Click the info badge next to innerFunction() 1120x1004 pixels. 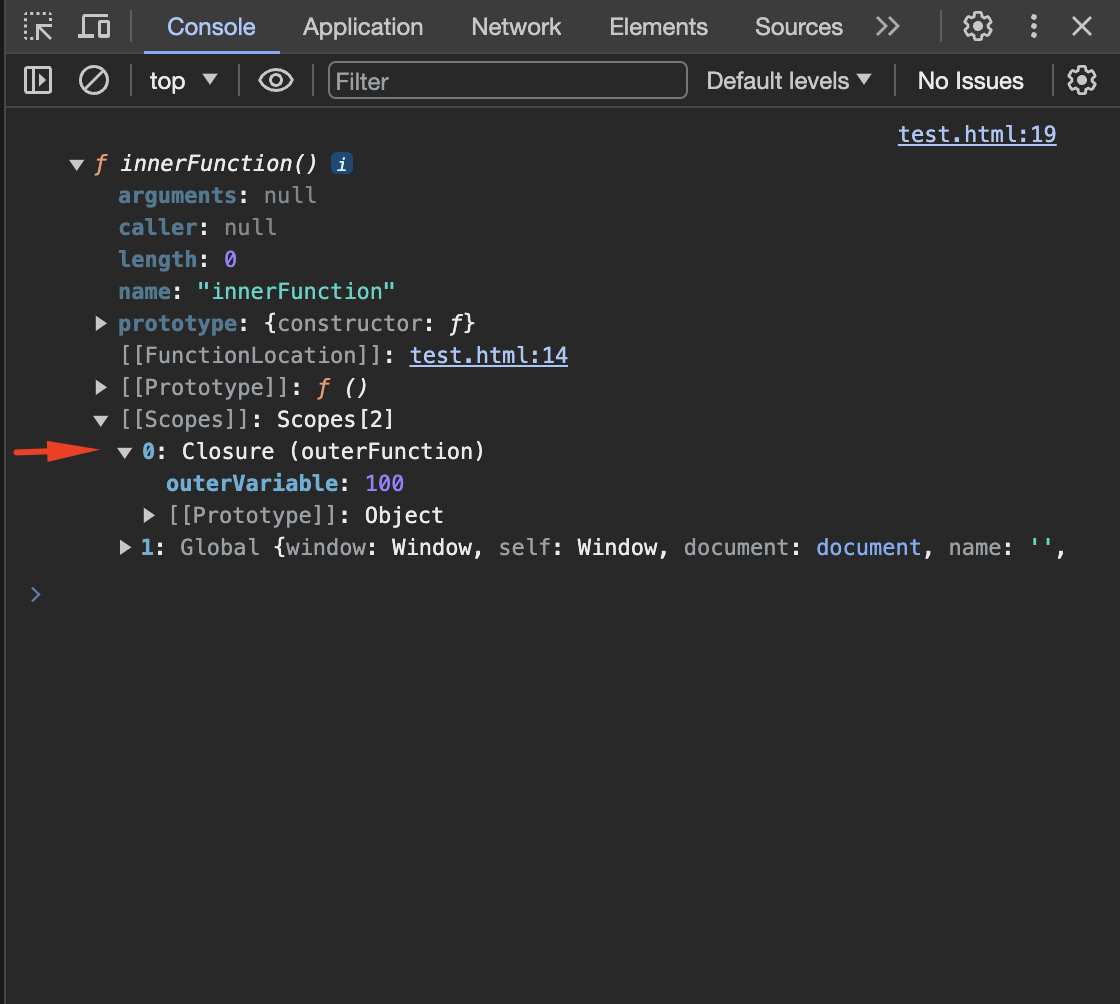coord(342,164)
